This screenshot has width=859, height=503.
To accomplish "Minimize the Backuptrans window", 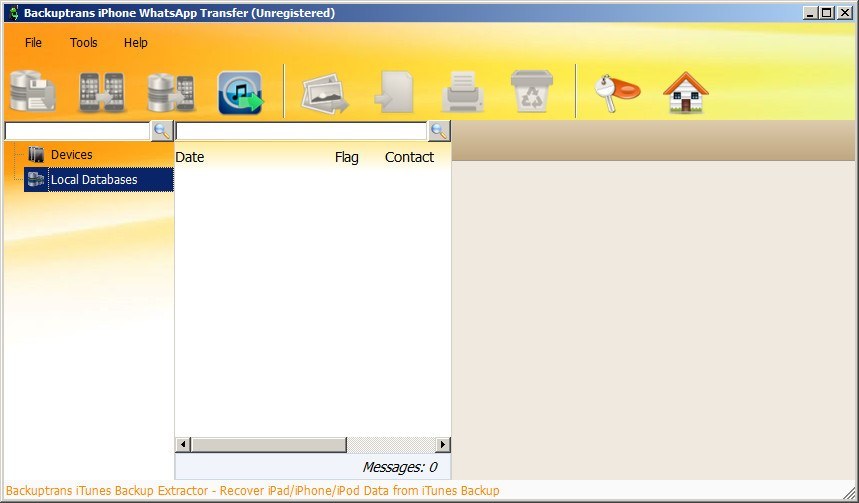I will click(x=810, y=13).
